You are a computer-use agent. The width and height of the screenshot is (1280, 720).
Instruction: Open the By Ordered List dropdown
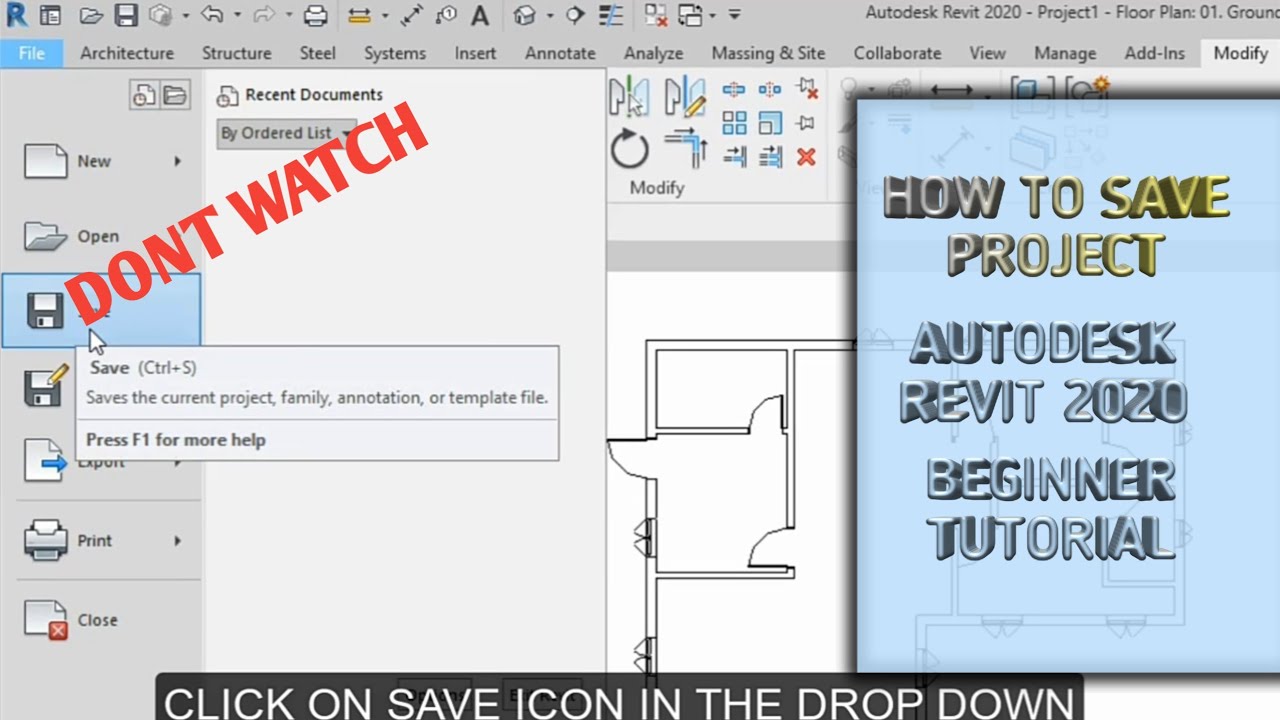tap(286, 133)
